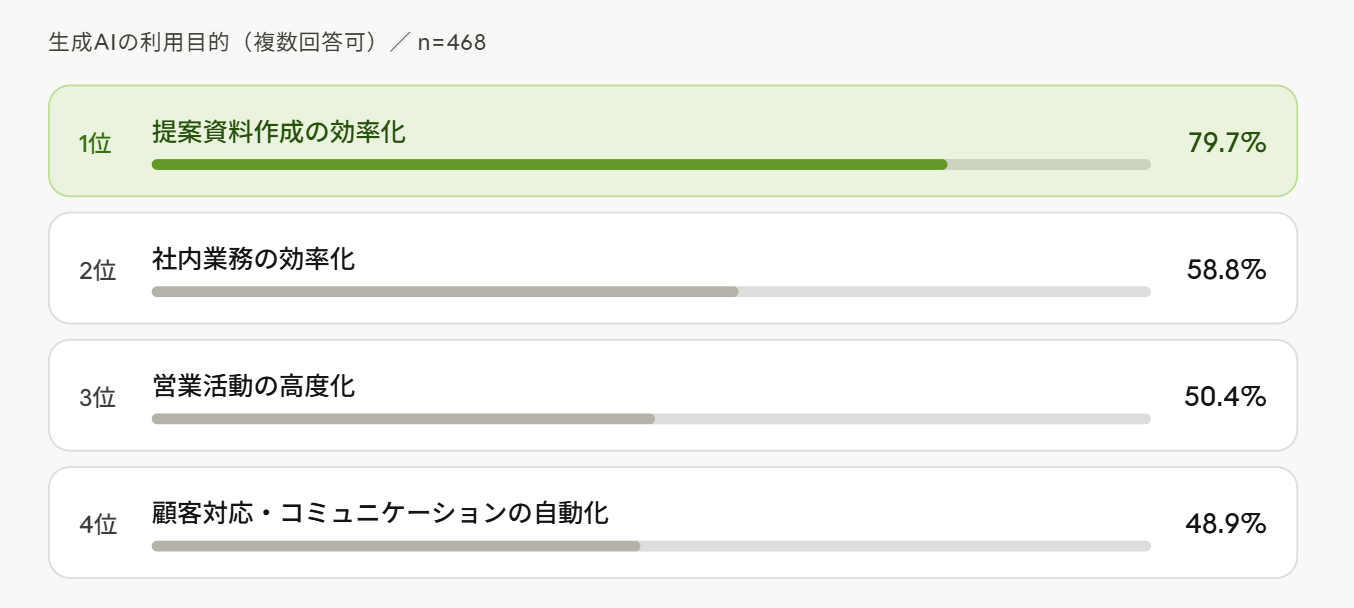Viewport: 1354px width, 608px height.
Task: Click the unfilled track of fourth-place bar
Action: click(895, 546)
